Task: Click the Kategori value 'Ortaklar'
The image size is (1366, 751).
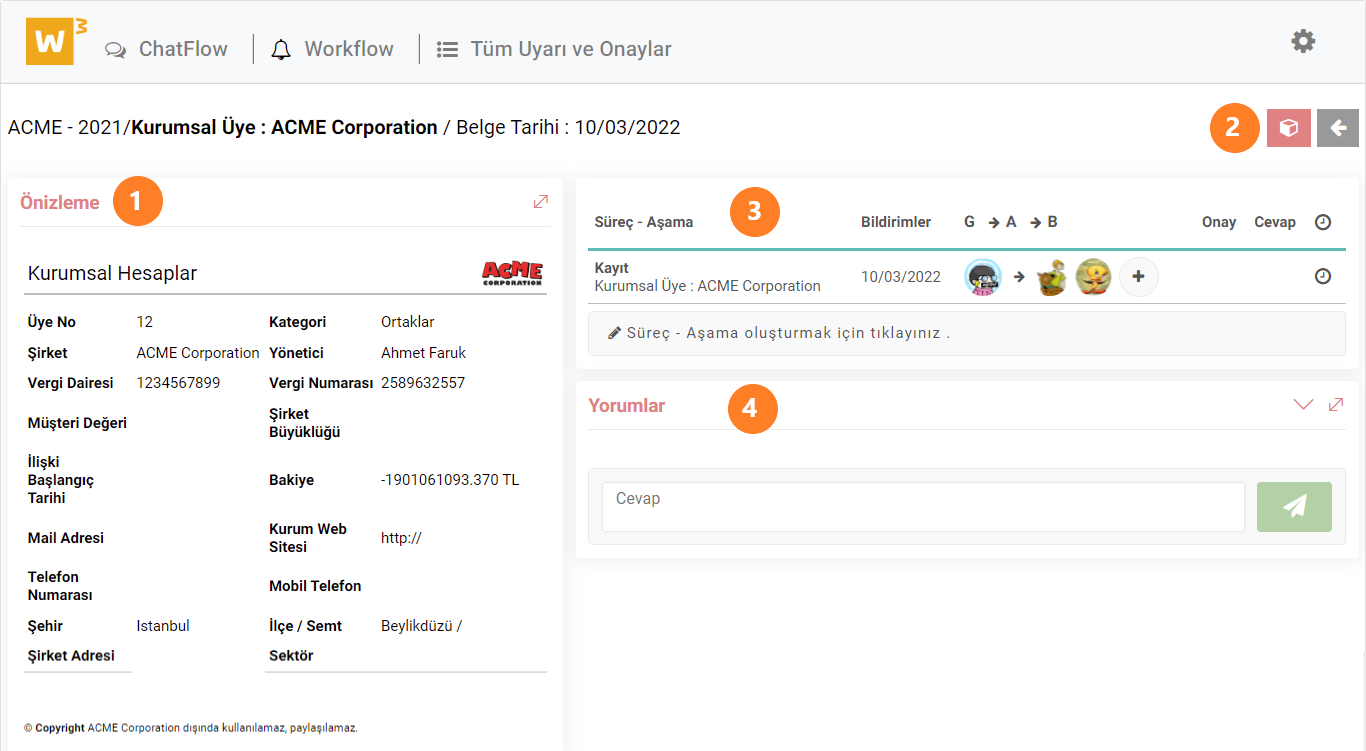Action: (408, 322)
